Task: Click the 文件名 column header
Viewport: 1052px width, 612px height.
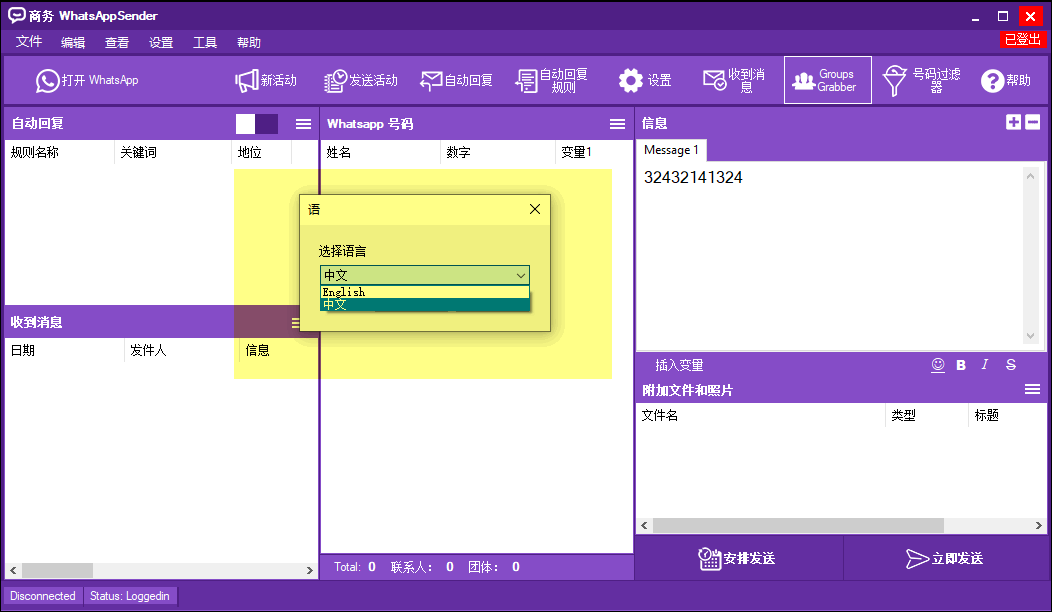Action: [761, 415]
